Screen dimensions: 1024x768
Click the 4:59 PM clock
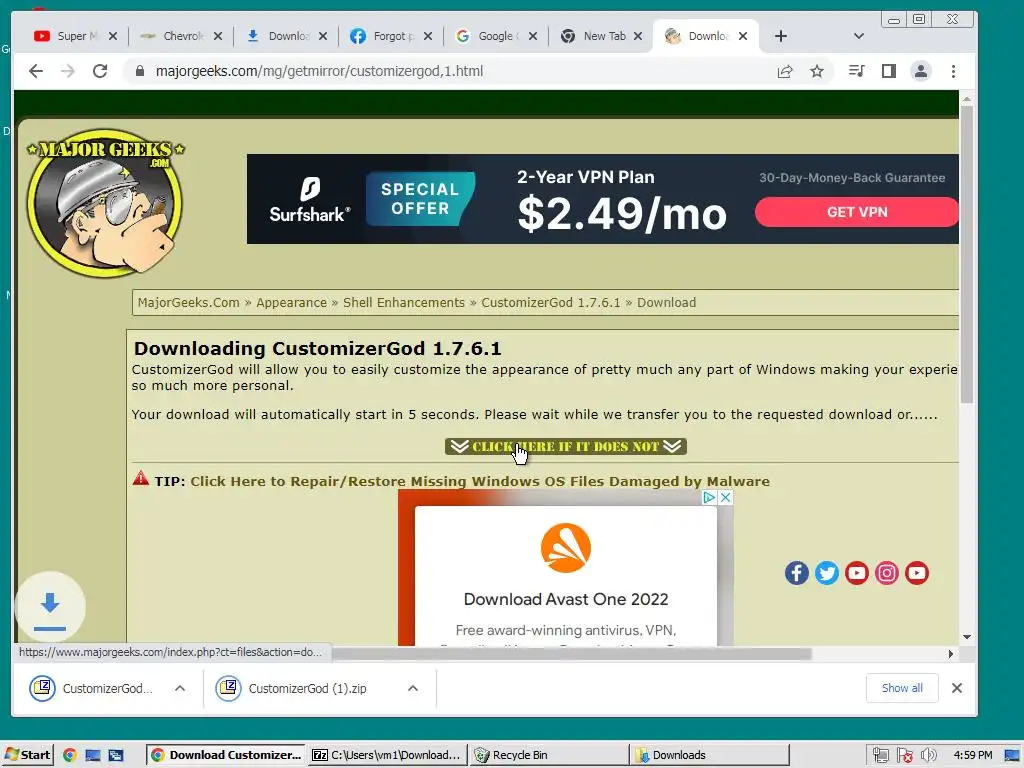point(972,755)
